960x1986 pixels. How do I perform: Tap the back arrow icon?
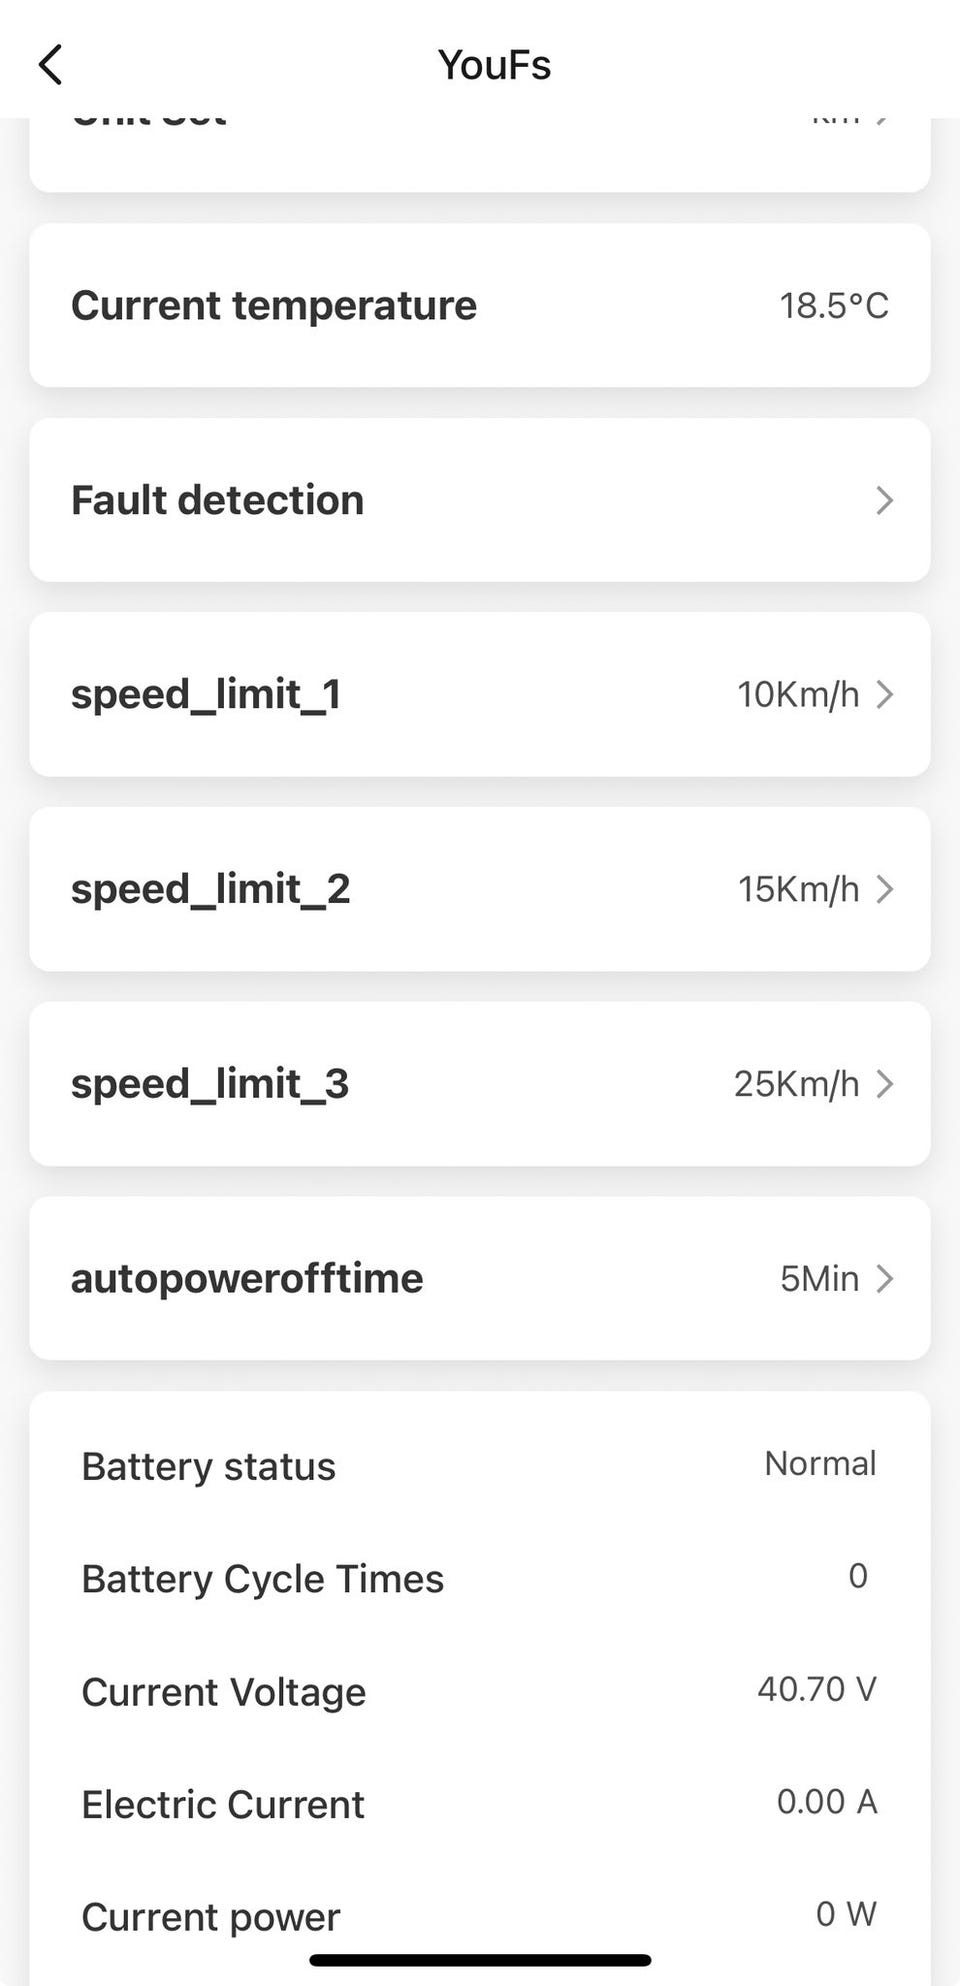tap(51, 65)
